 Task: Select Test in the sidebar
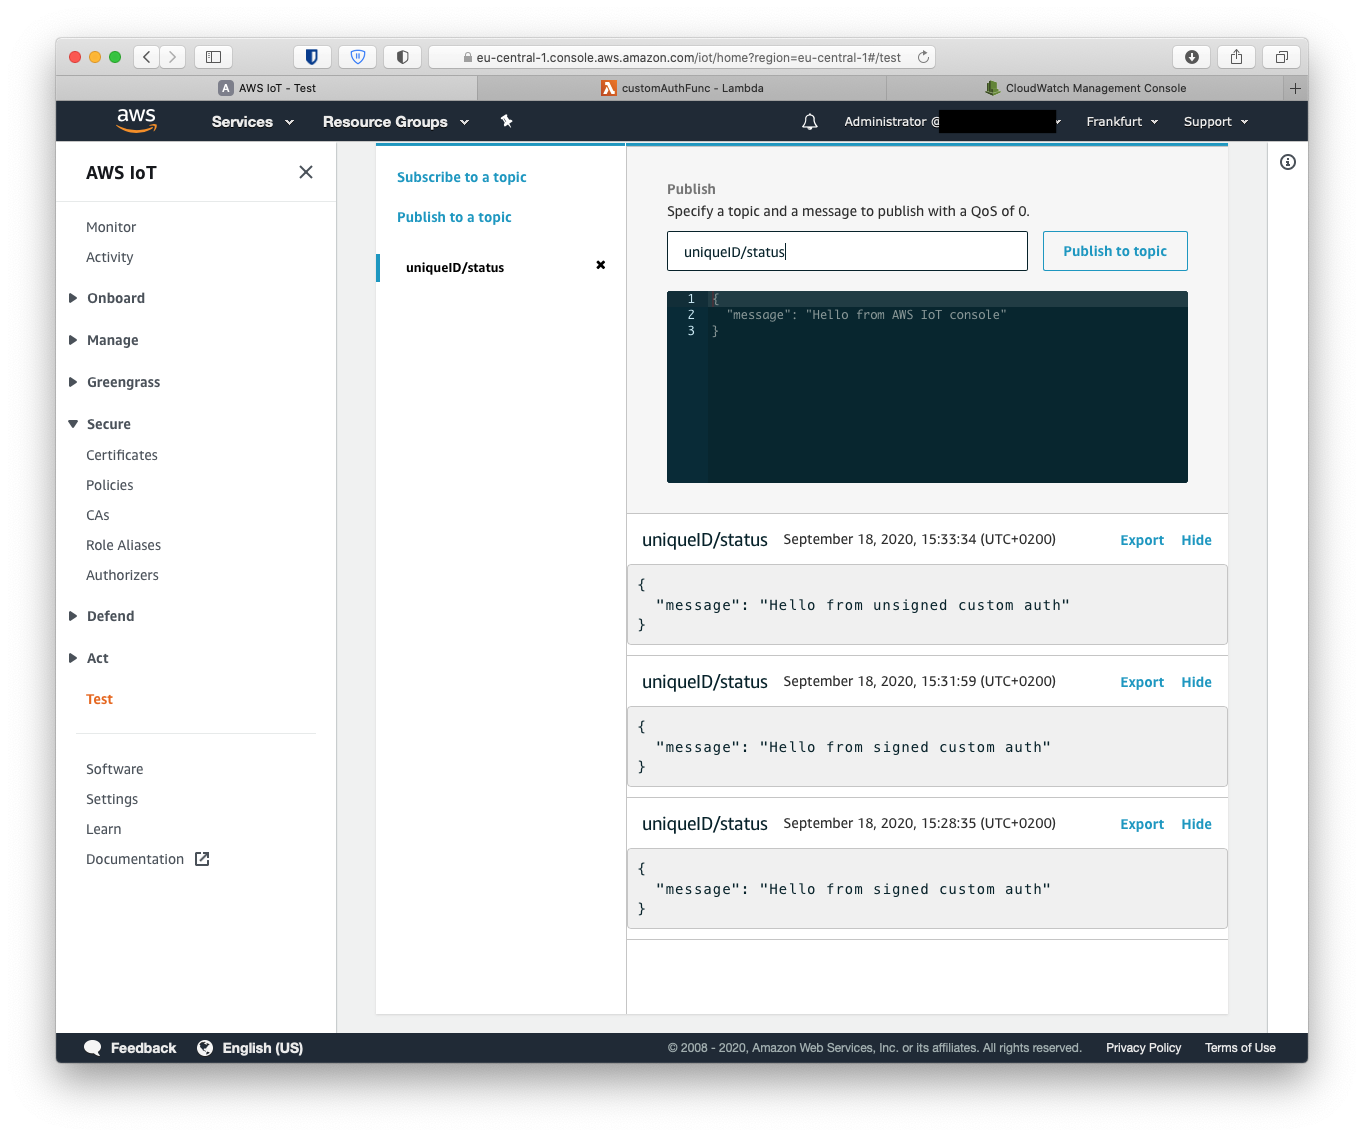[100, 699]
